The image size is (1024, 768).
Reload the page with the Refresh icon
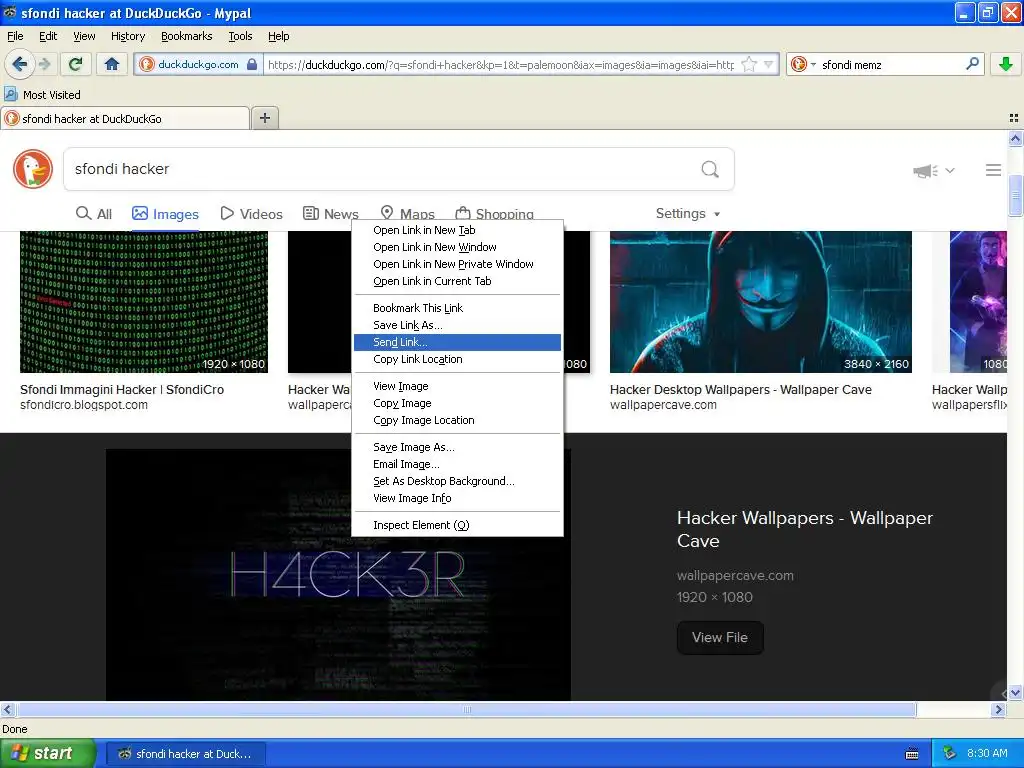76,64
